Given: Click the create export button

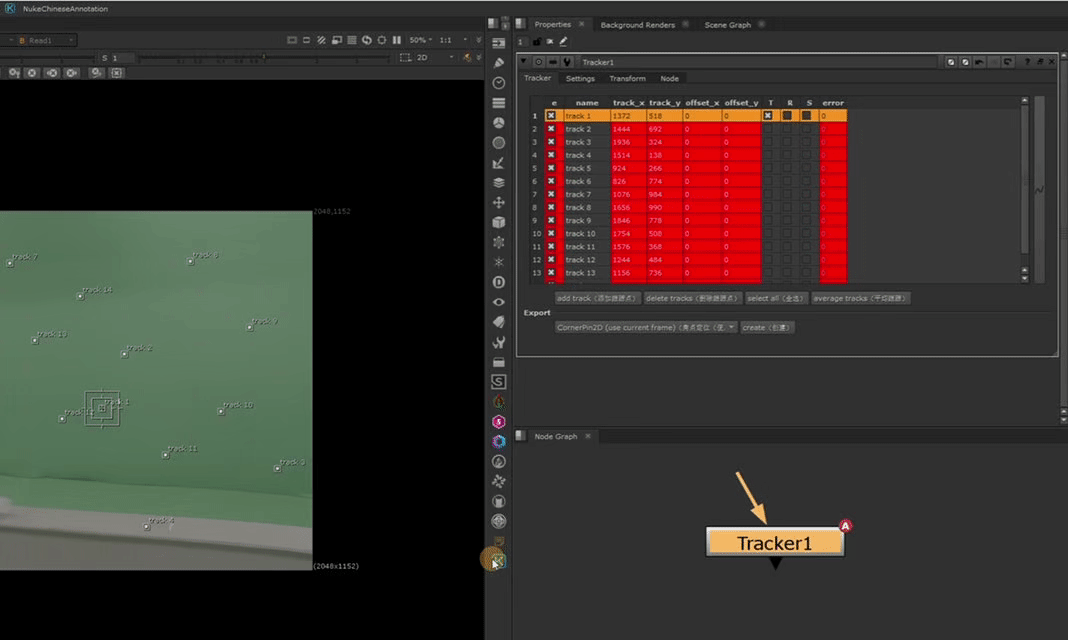Looking at the screenshot, I should (766, 327).
